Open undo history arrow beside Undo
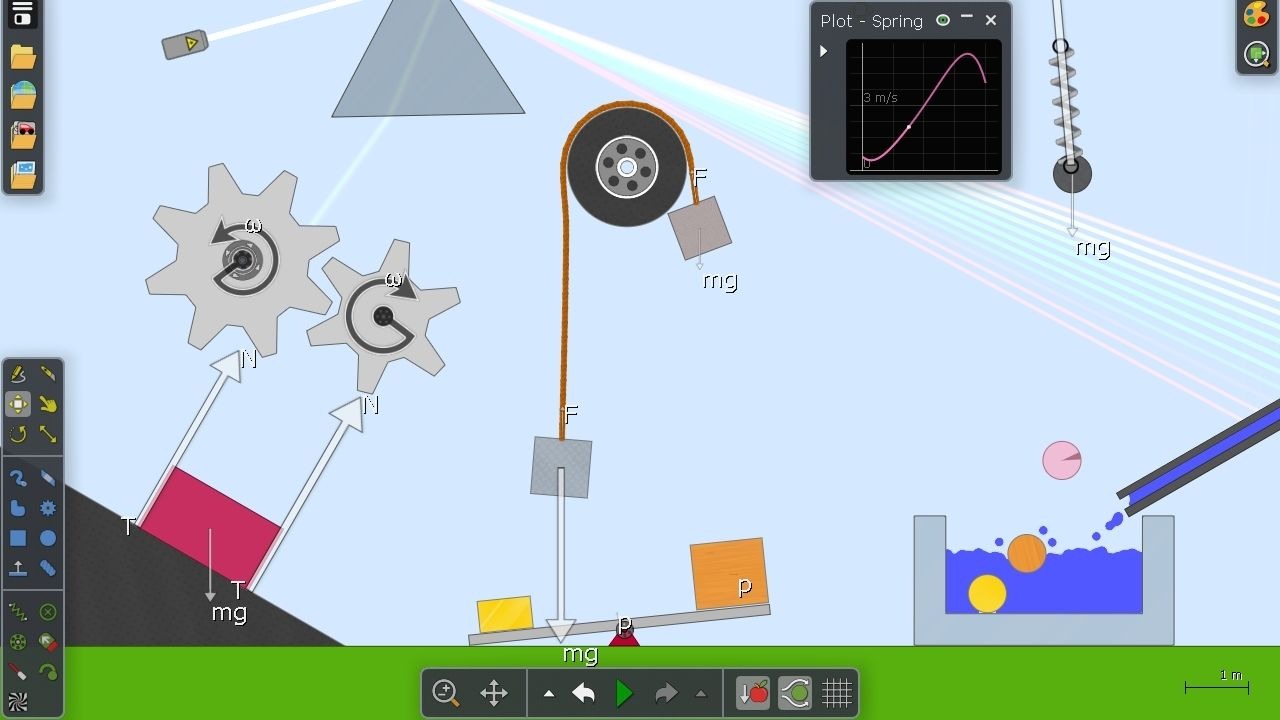 [x=549, y=693]
